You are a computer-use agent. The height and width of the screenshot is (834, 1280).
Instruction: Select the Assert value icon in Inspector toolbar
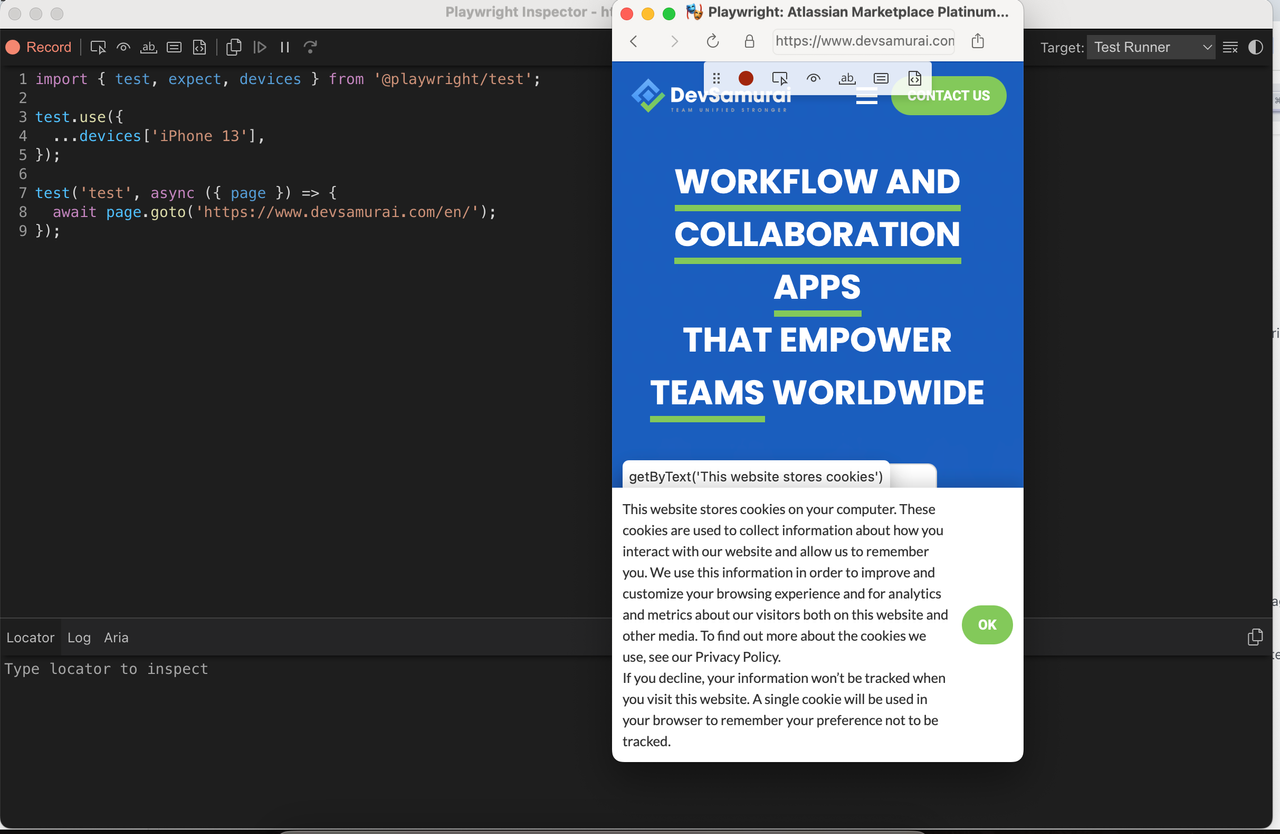(174, 47)
